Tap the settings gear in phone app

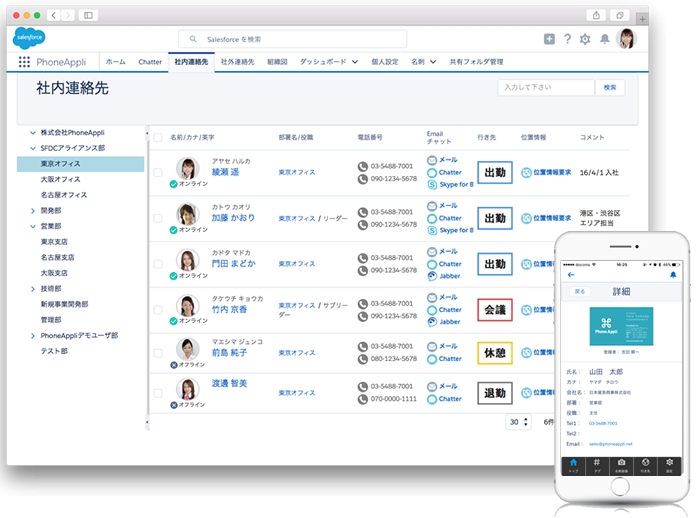pyautogui.click(x=669, y=465)
